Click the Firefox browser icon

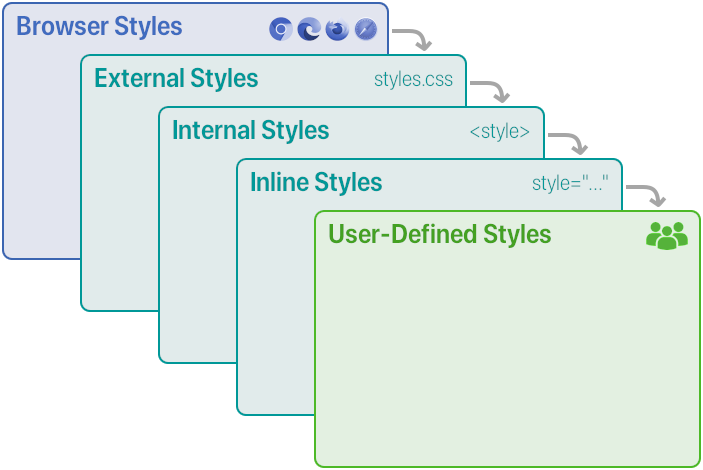[x=337, y=30]
